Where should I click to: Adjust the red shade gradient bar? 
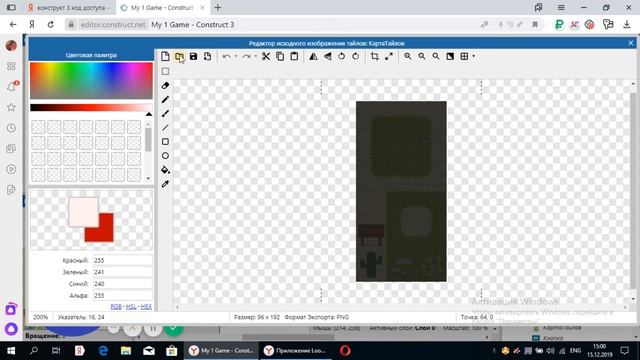click(91, 107)
